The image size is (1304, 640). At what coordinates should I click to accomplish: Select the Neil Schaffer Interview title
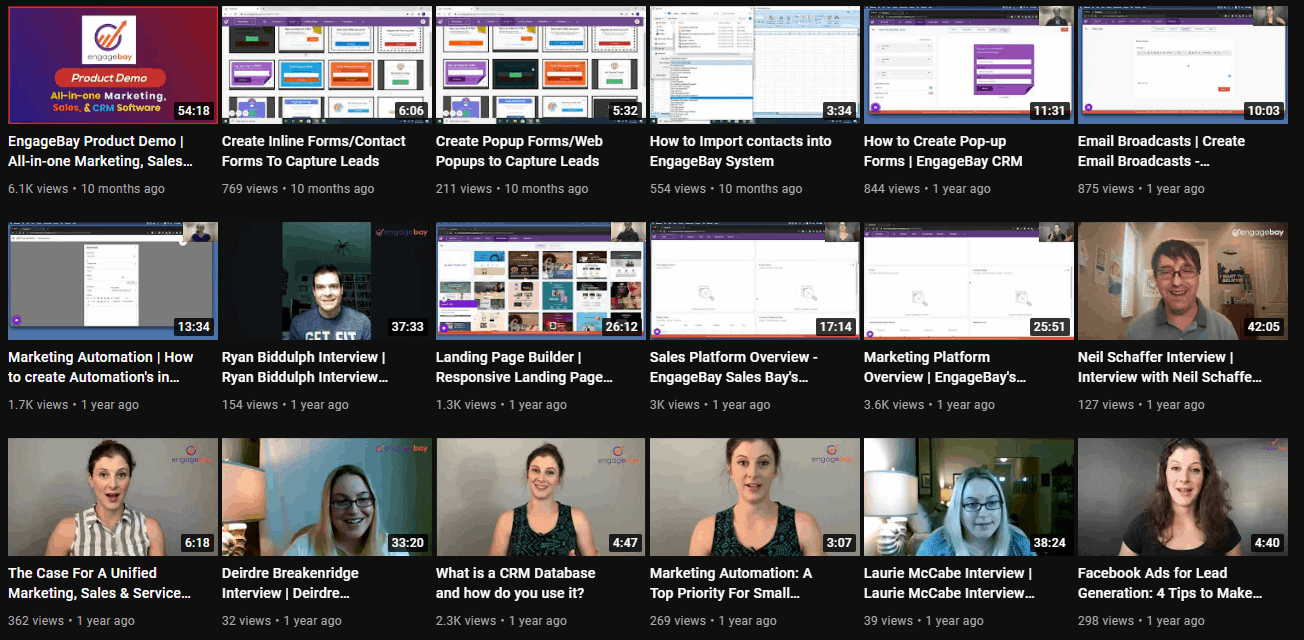click(1180, 367)
